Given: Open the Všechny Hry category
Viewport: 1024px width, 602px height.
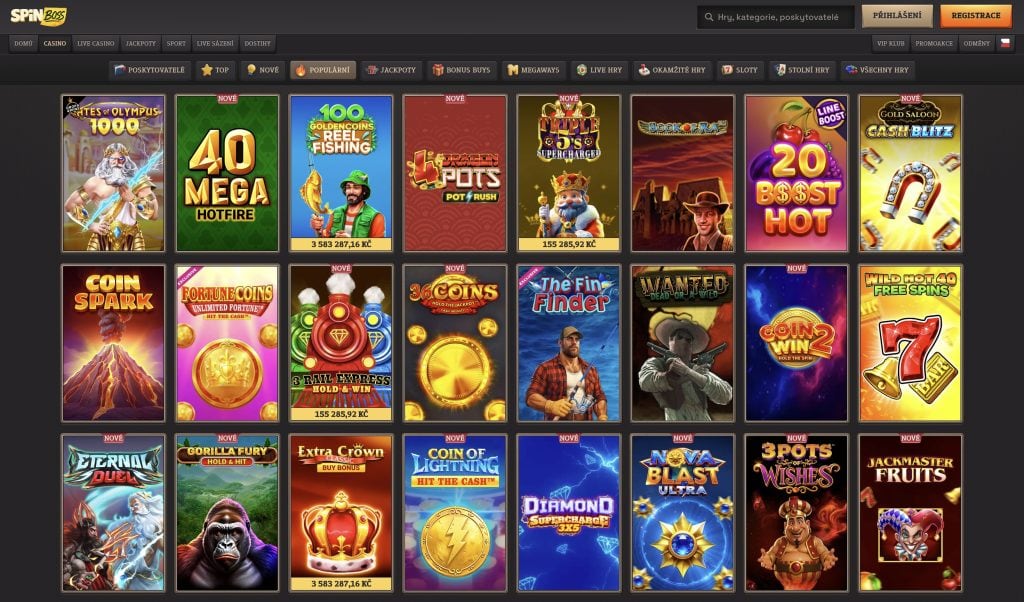Looking at the screenshot, I should [x=878, y=70].
